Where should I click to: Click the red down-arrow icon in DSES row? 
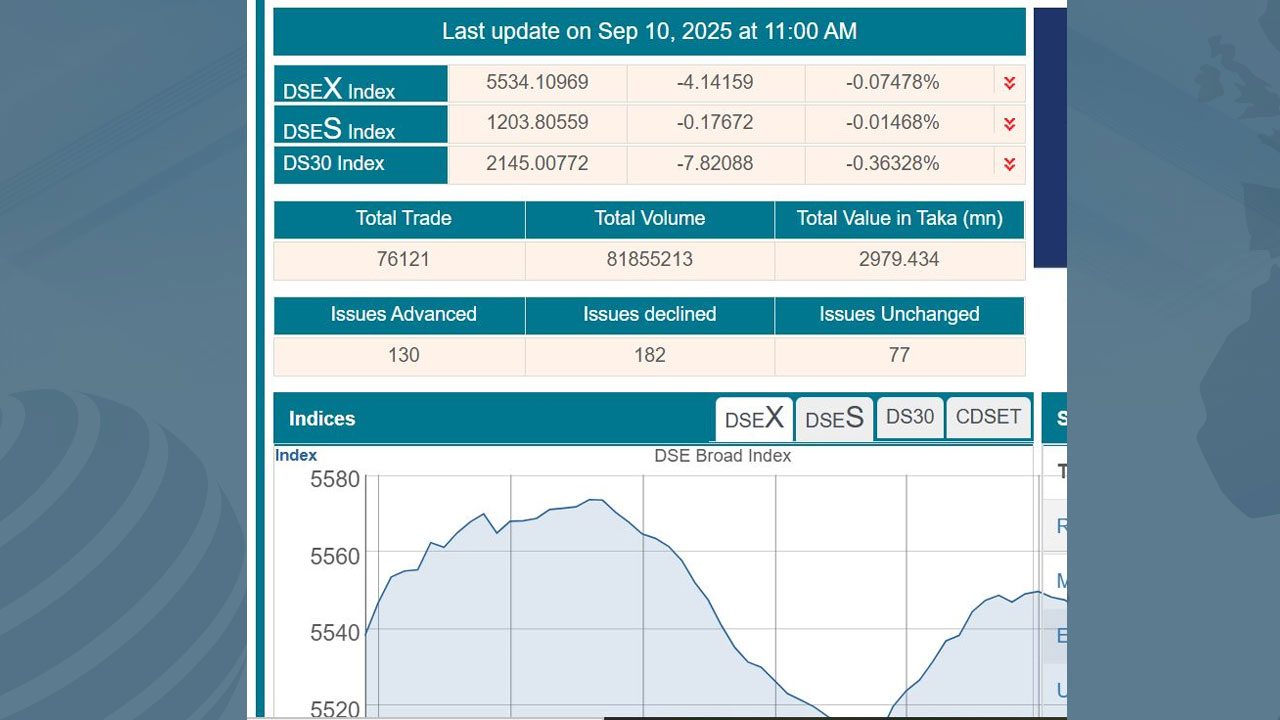pos(1009,124)
